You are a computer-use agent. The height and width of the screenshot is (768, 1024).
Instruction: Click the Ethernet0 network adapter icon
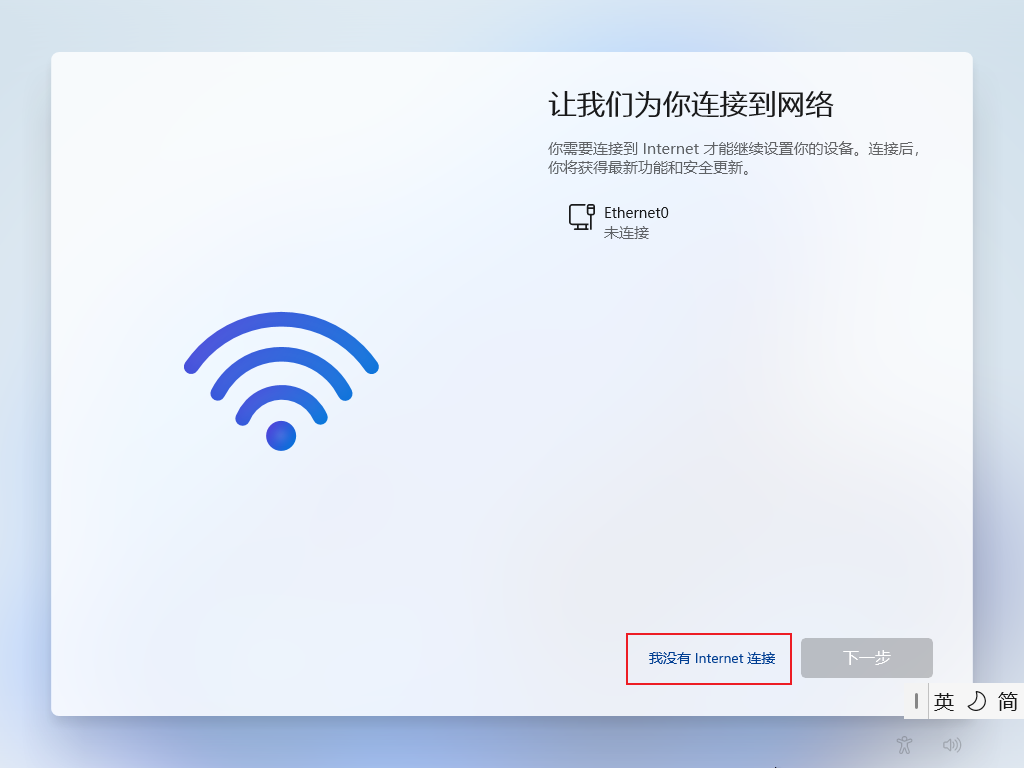coord(581,217)
